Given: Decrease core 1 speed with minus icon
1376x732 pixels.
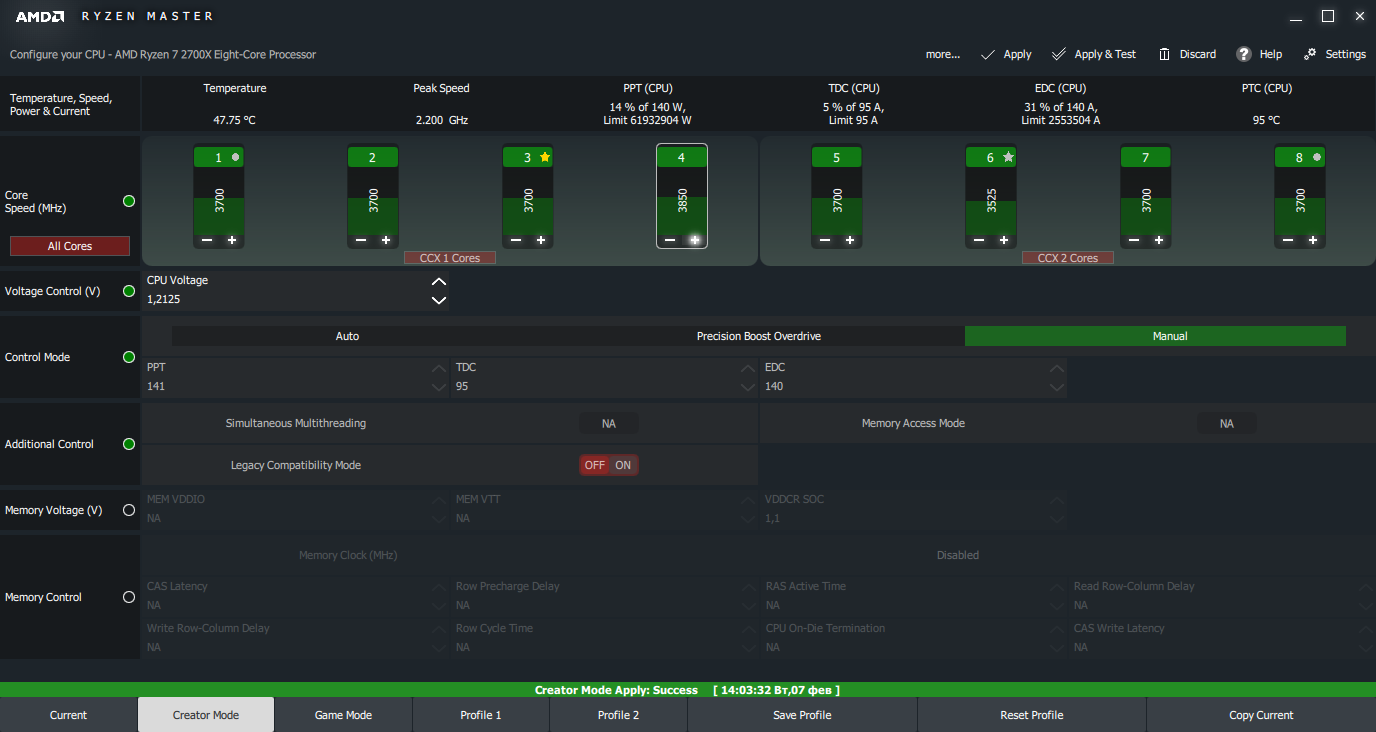Looking at the screenshot, I should pyautogui.click(x=207, y=240).
